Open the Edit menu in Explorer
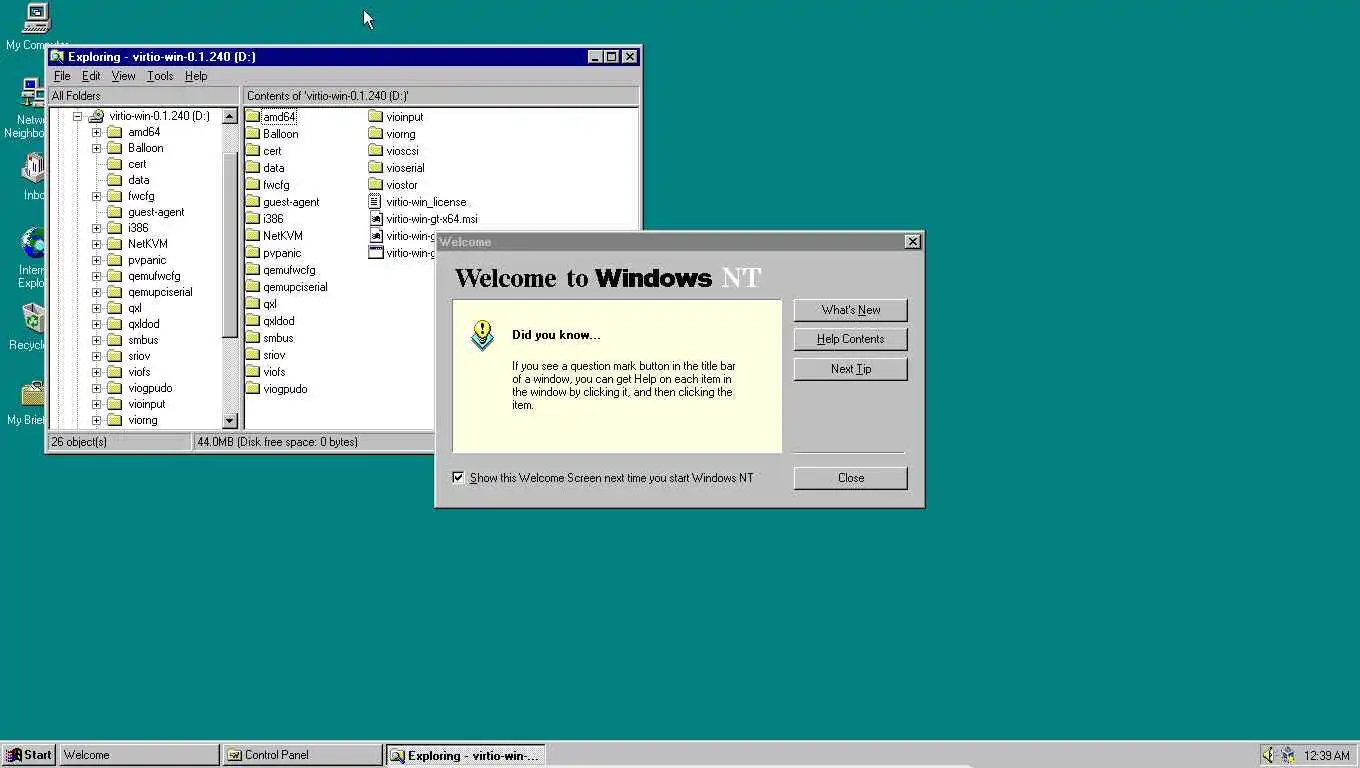Viewport: 1360px width, 768px height. pyautogui.click(x=91, y=76)
